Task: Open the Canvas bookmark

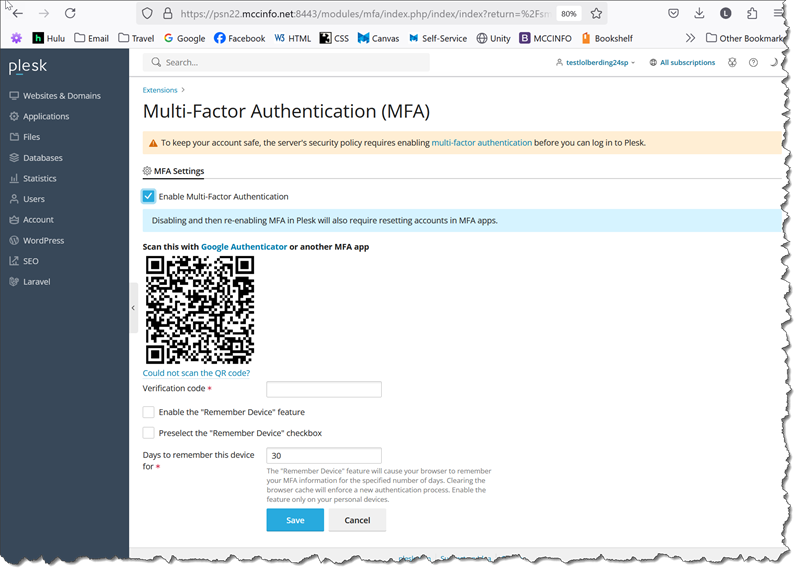Action: pos(379,38)
